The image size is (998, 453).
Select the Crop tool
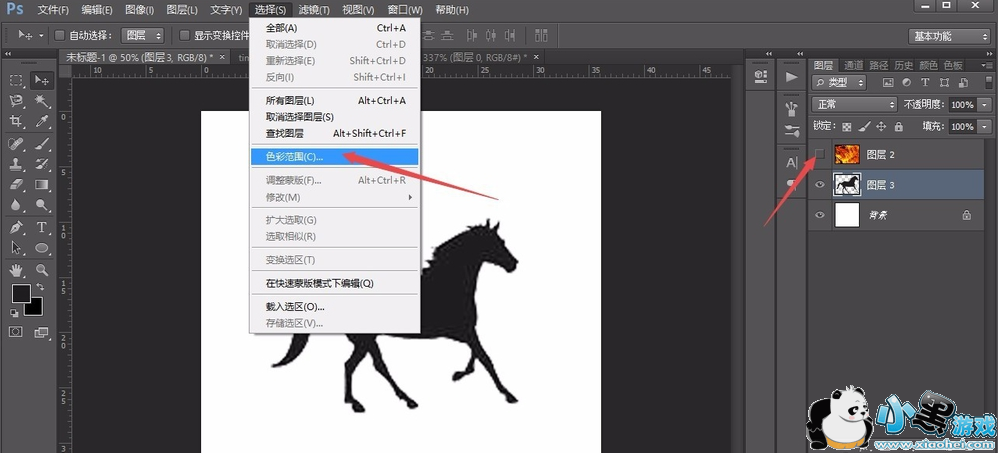[17, 122]
